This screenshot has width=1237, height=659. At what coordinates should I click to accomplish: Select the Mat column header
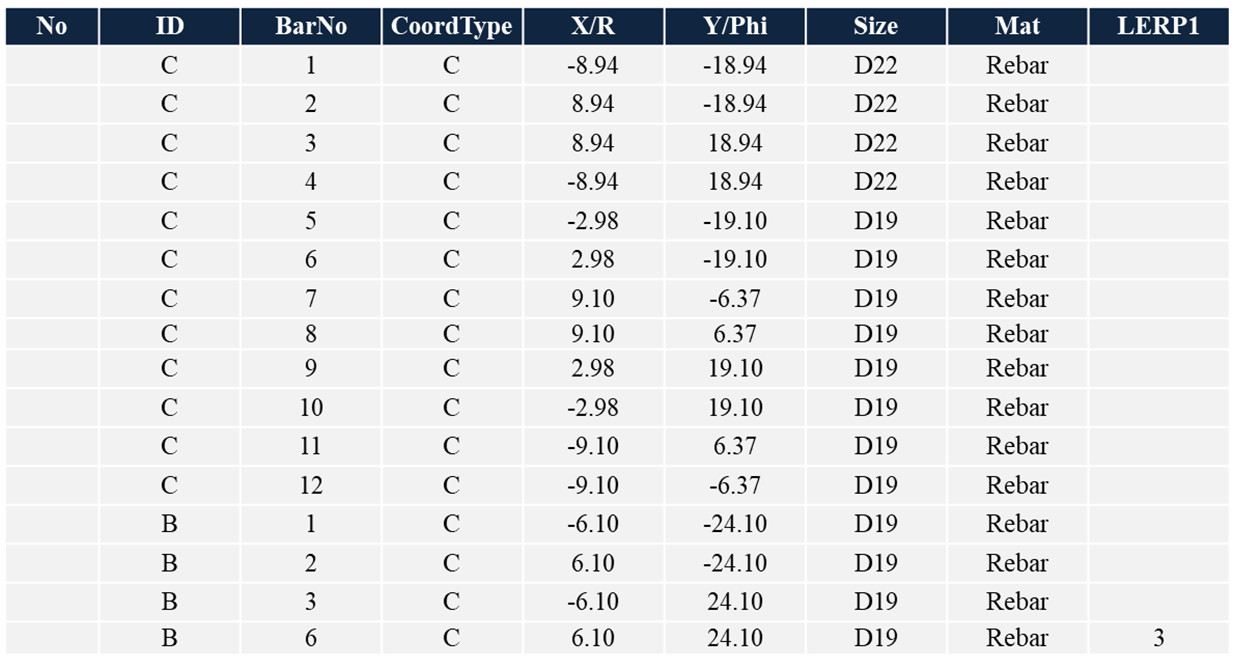[x=1017, y=27]
